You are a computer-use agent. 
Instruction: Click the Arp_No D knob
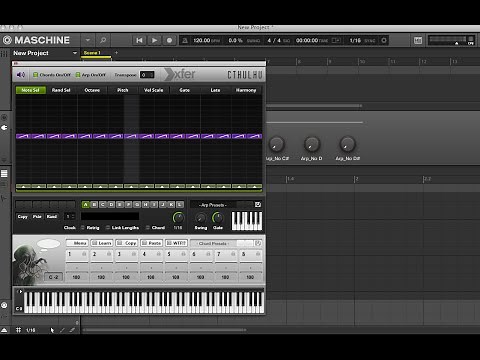(312, 144)
